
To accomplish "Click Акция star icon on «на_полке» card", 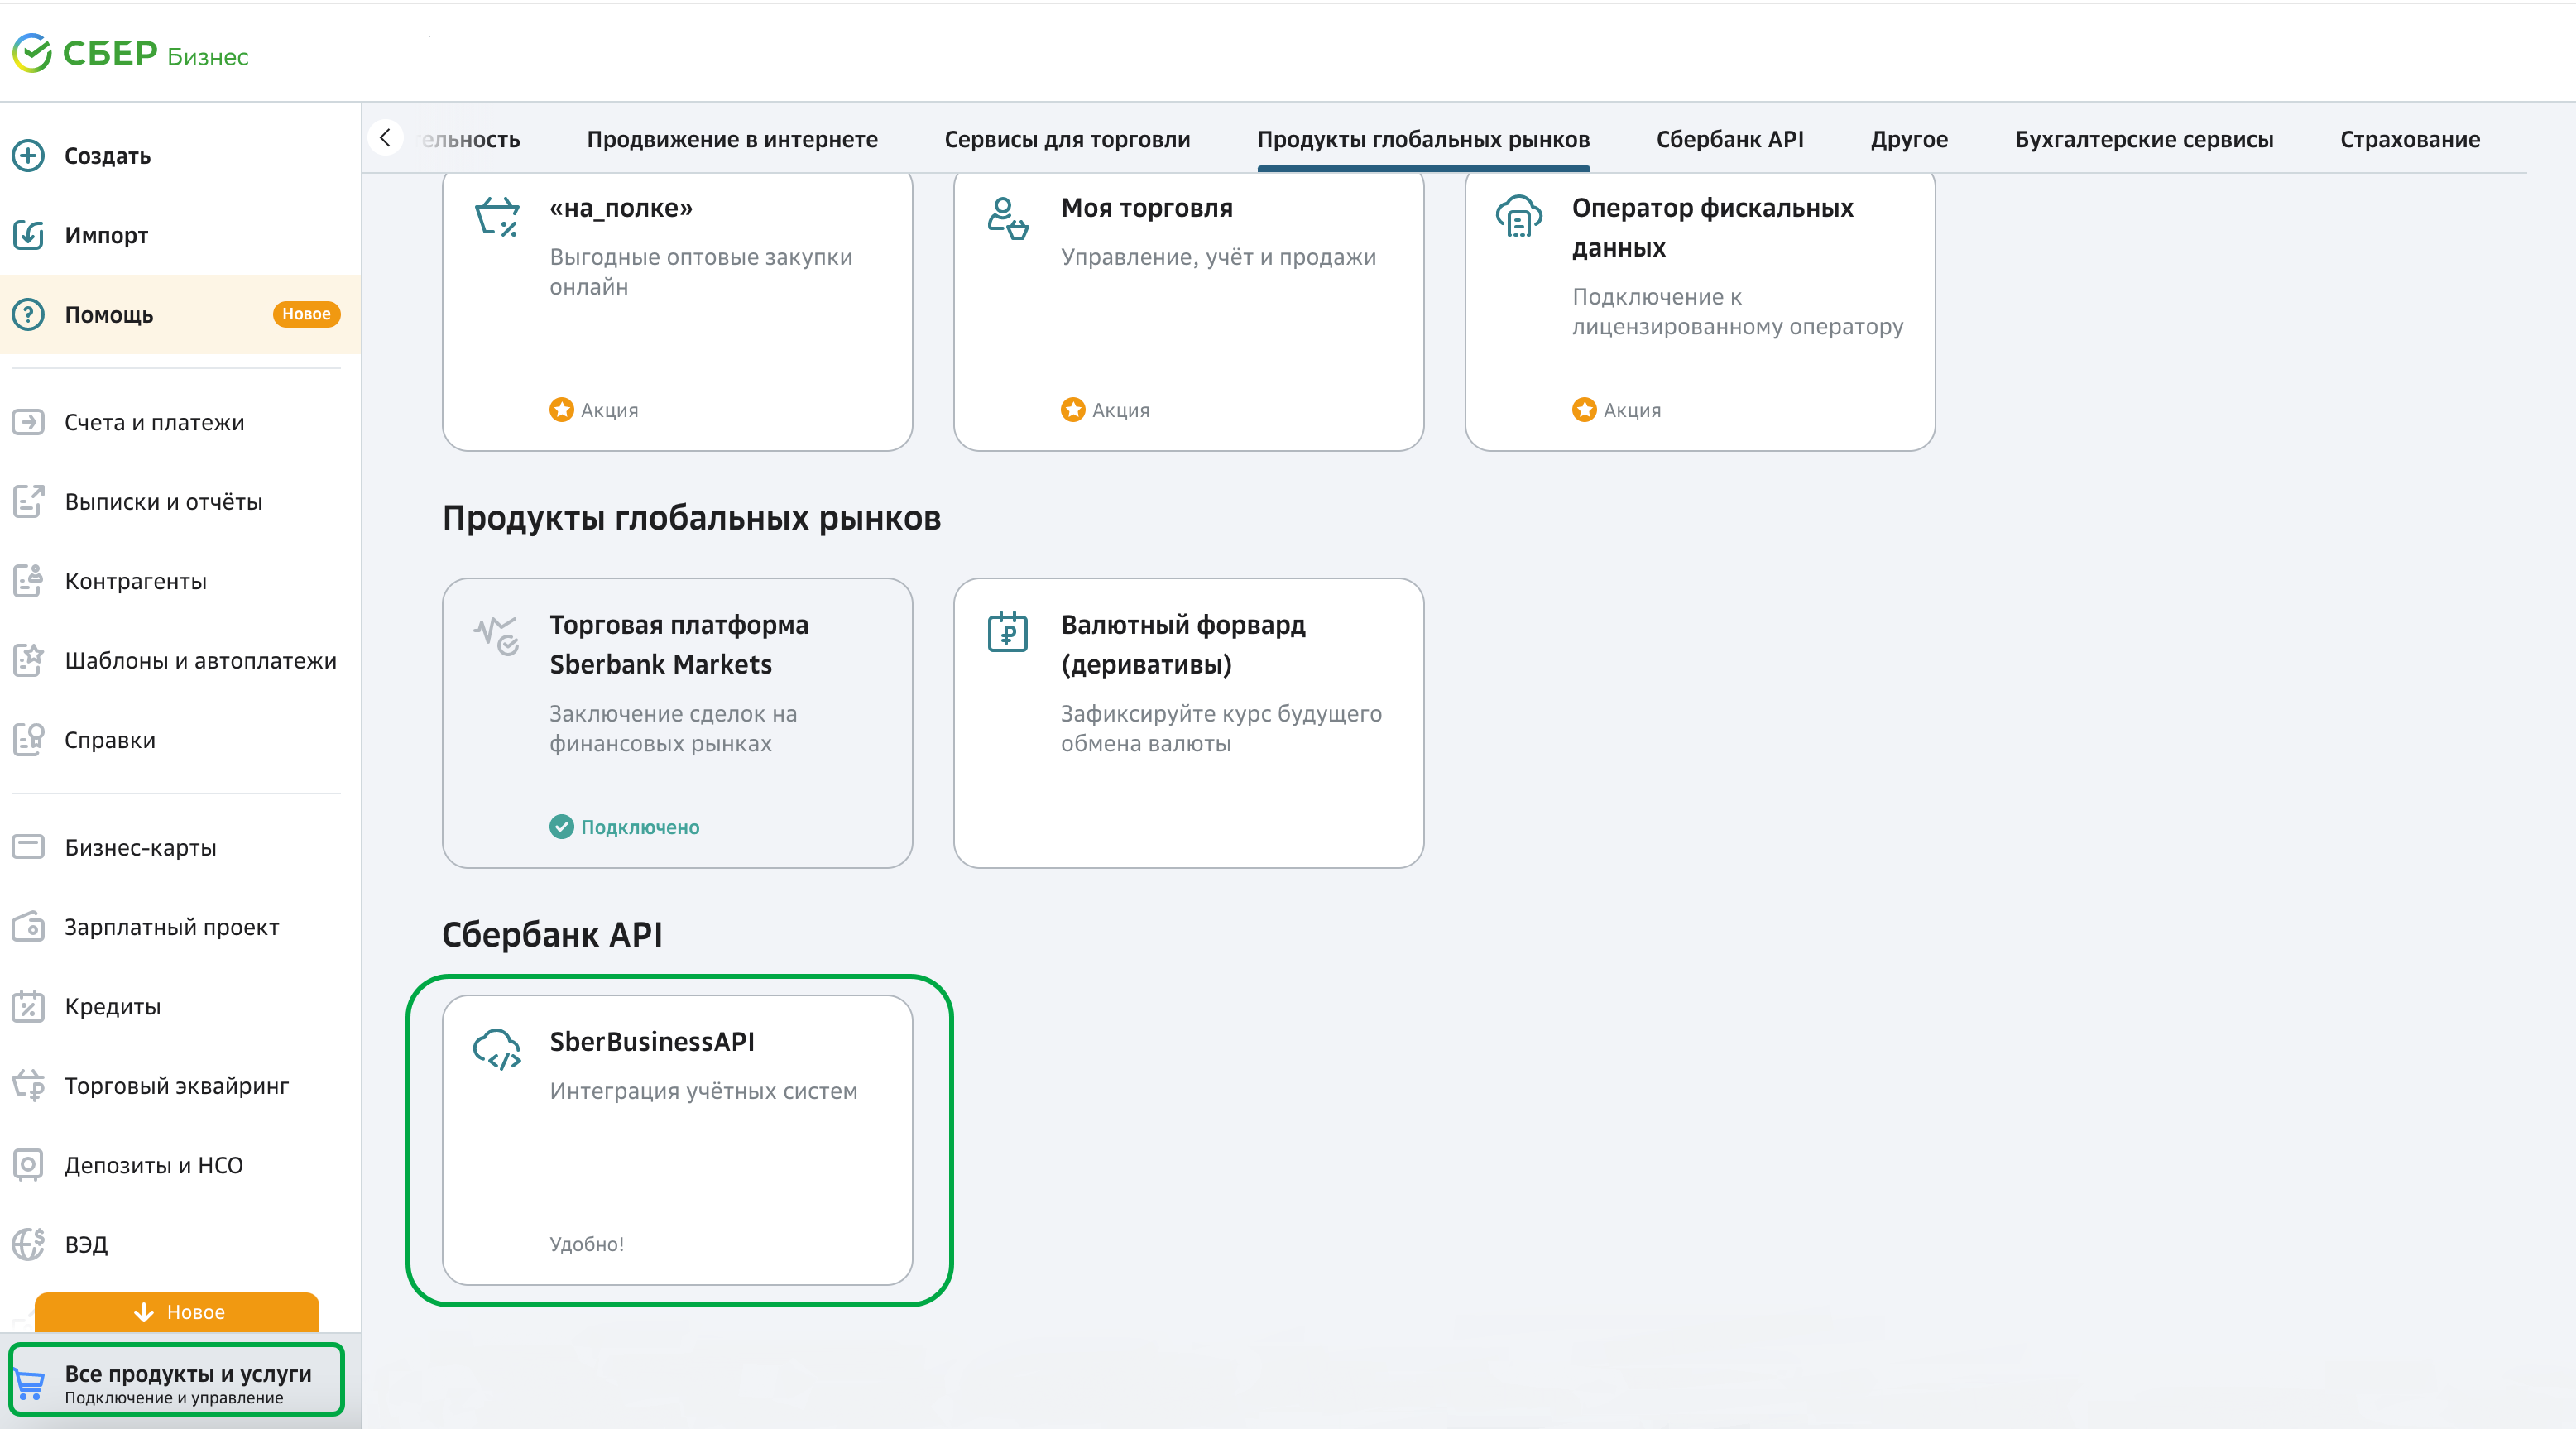I will pyautogui.click(x=562, y=410).
